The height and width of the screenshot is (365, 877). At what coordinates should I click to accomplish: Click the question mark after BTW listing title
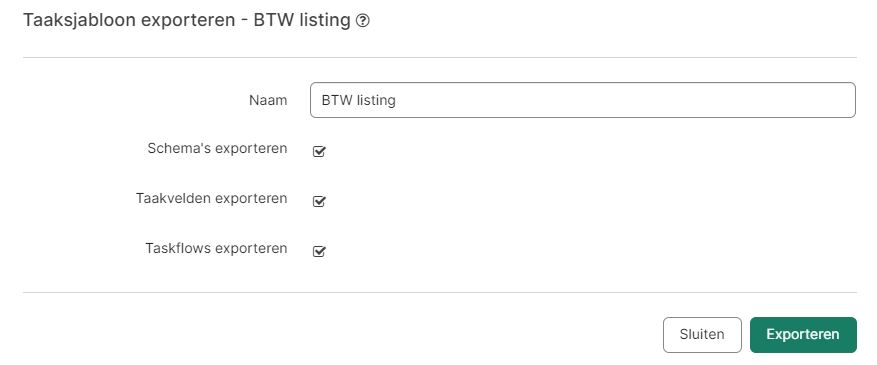pyautogui.click(x=362, y=21)
